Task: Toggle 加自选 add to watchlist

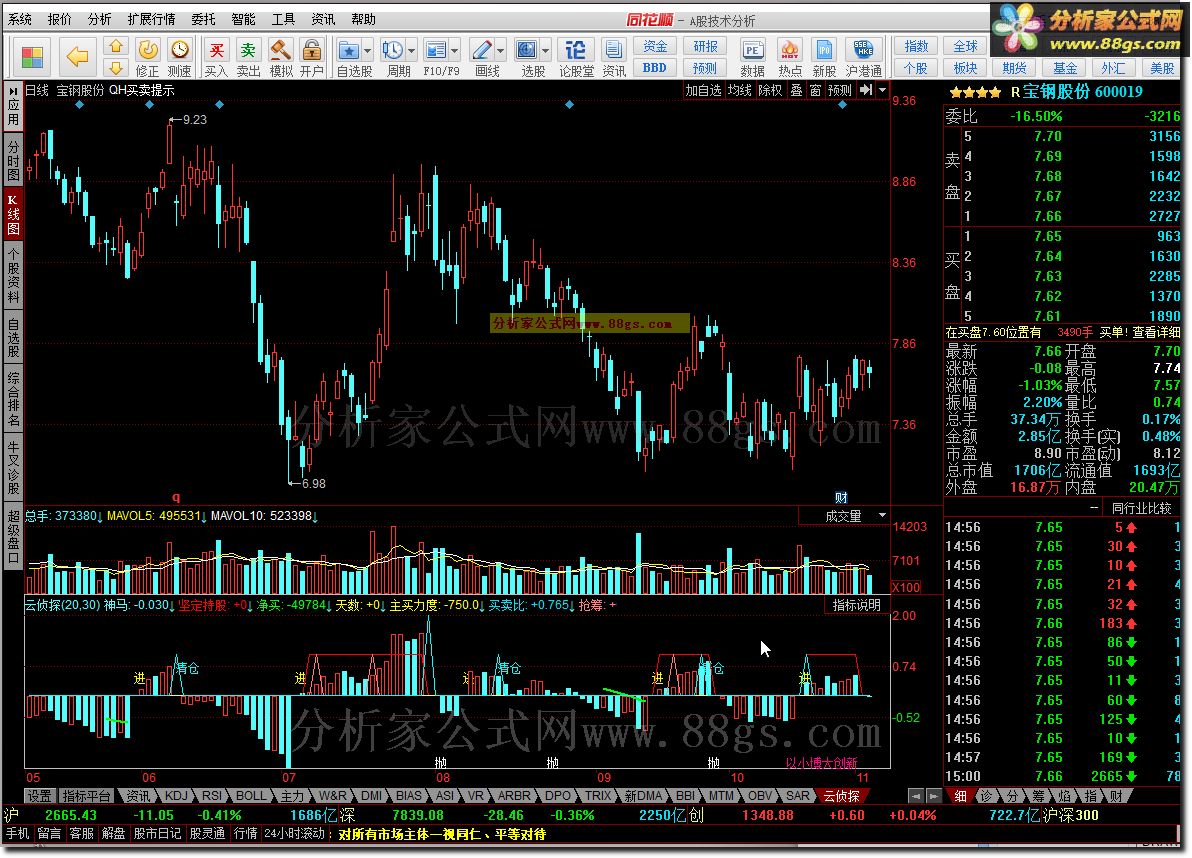Action: tap(703, 90)
